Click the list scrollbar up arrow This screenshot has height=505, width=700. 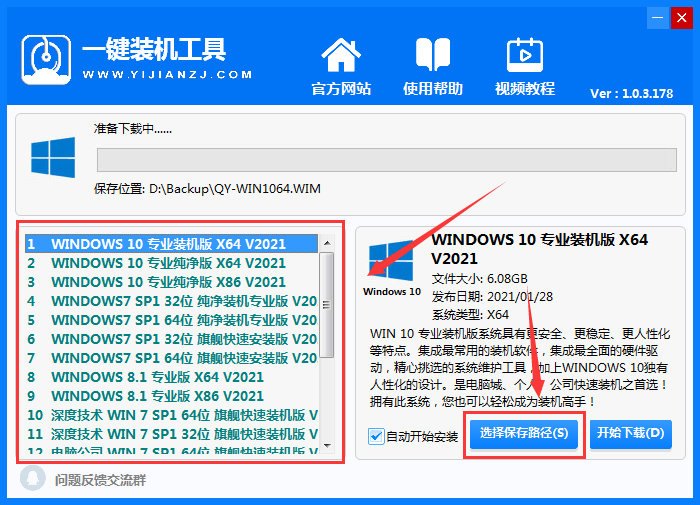tap(327, 243)
